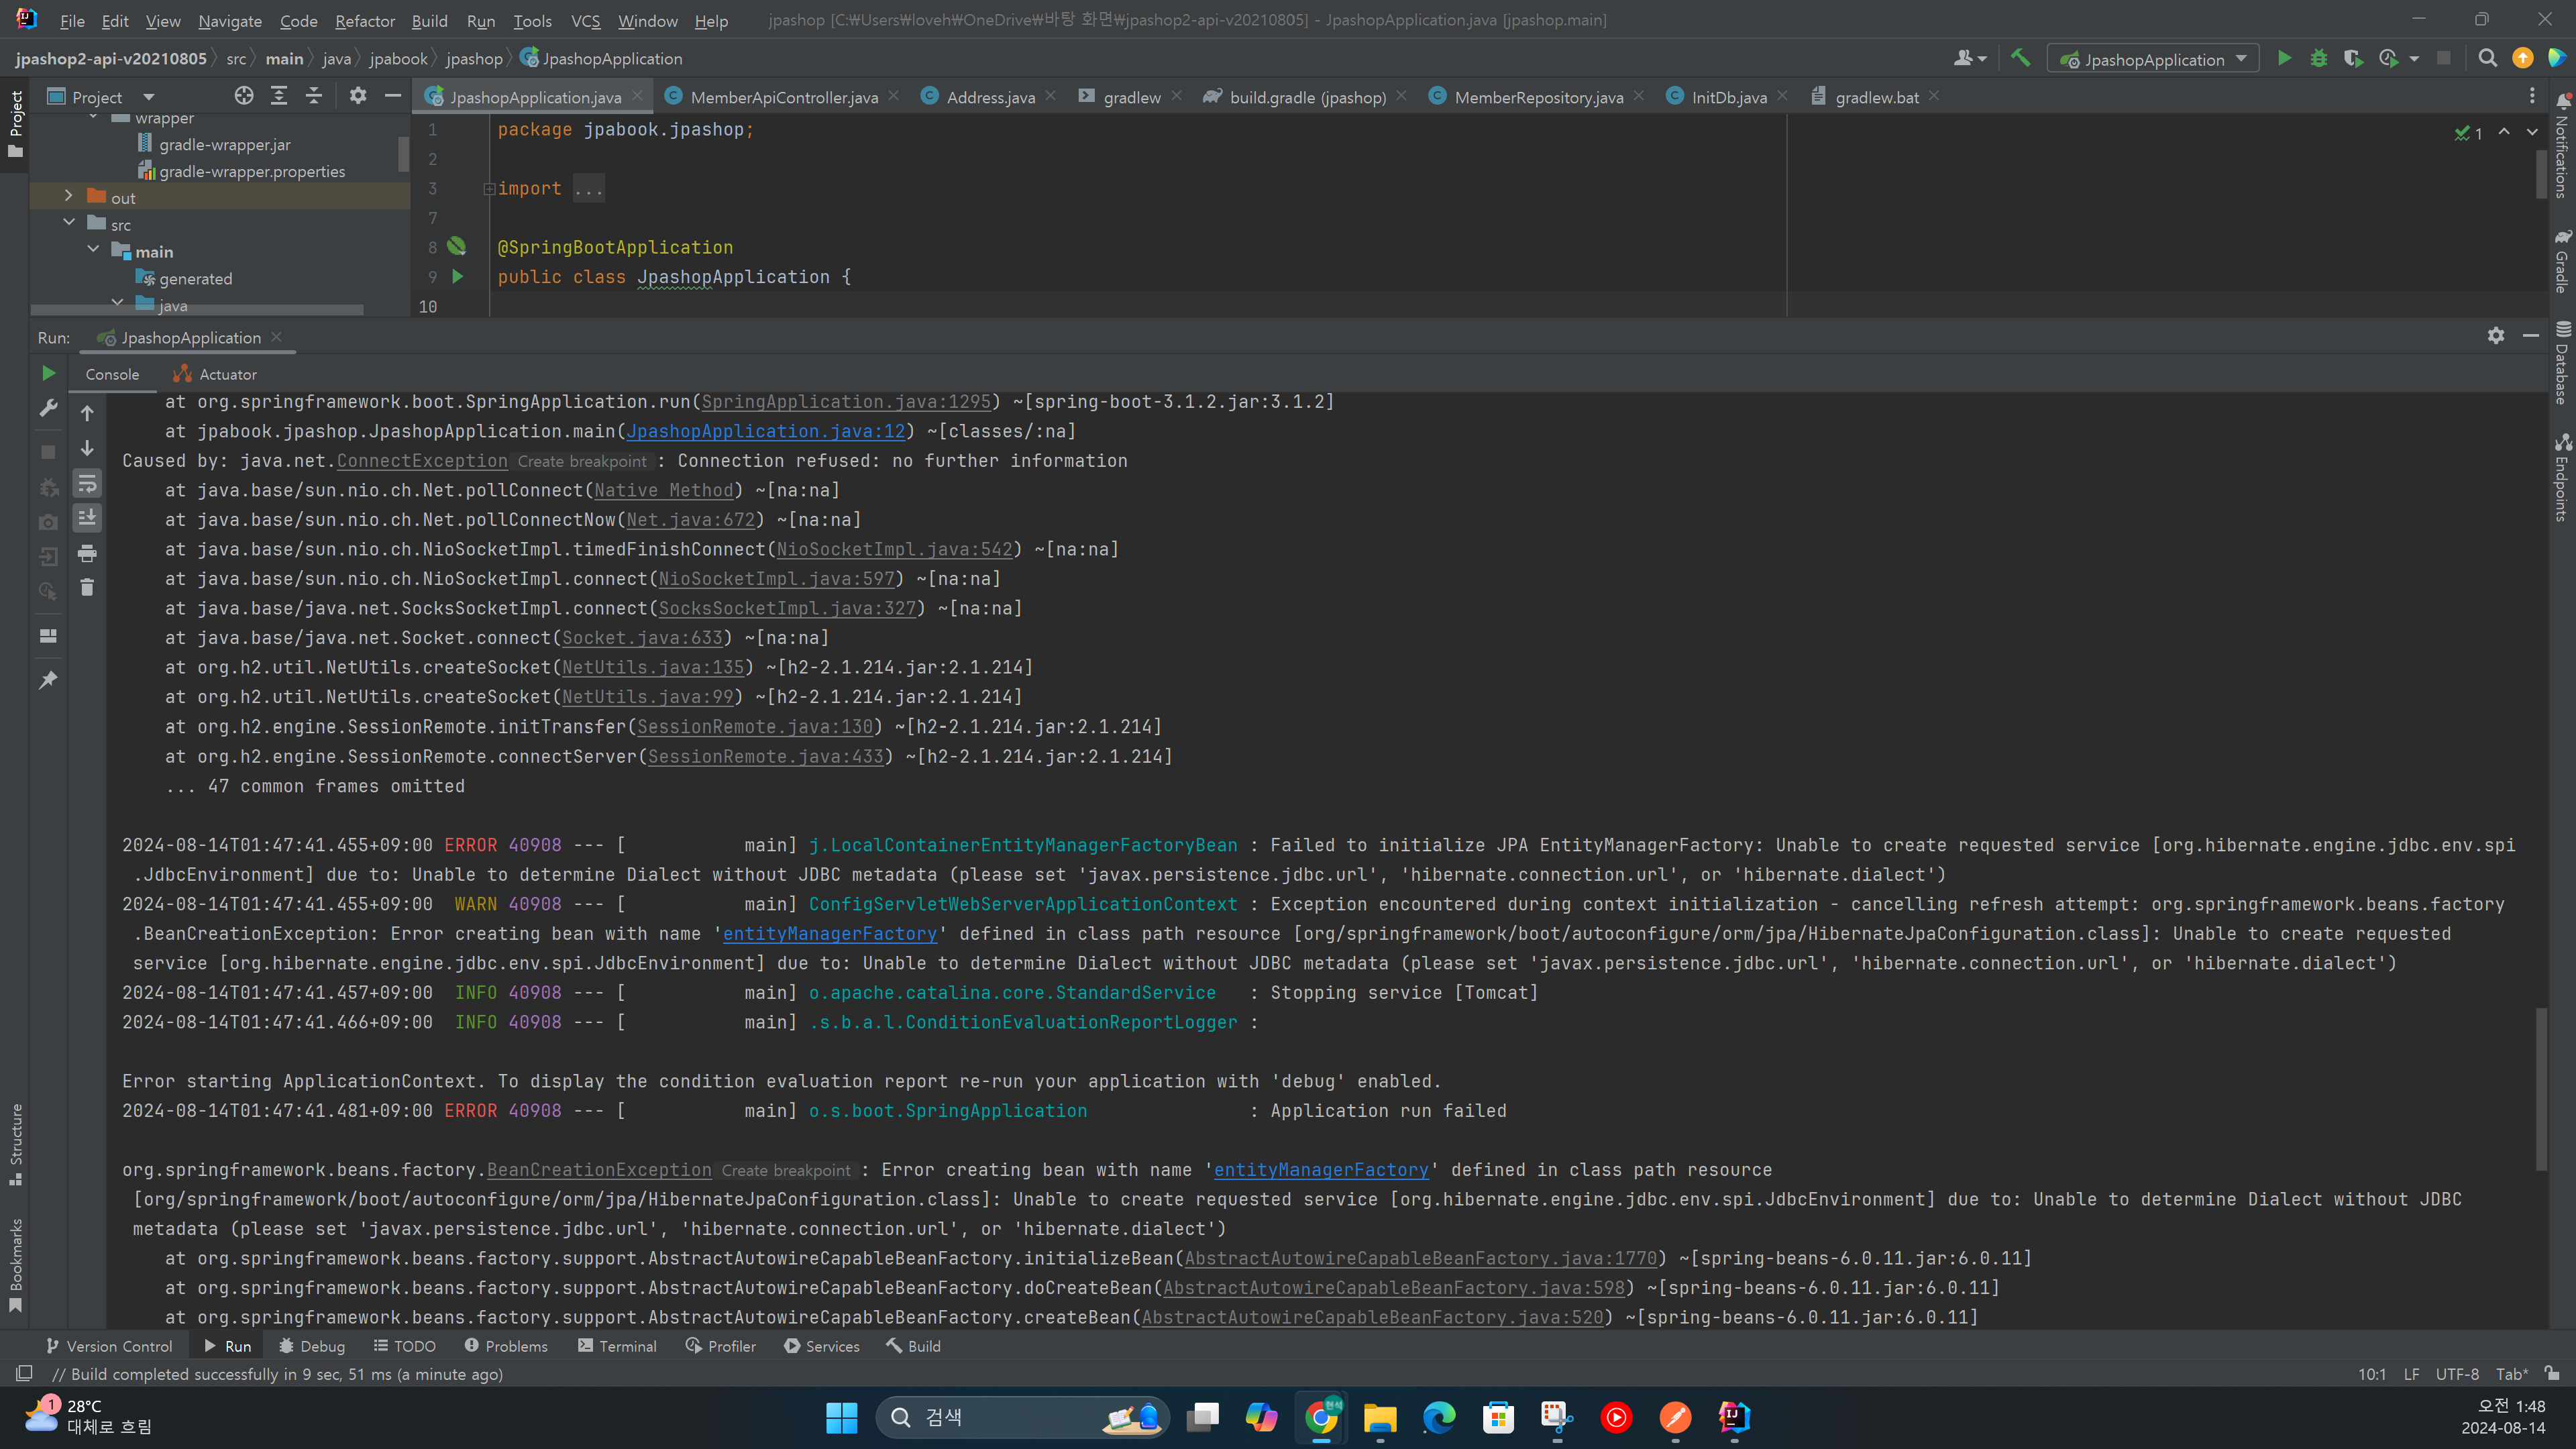Open the Navigate menu
2576x1449 pixels.
click(x=229, y=20)
